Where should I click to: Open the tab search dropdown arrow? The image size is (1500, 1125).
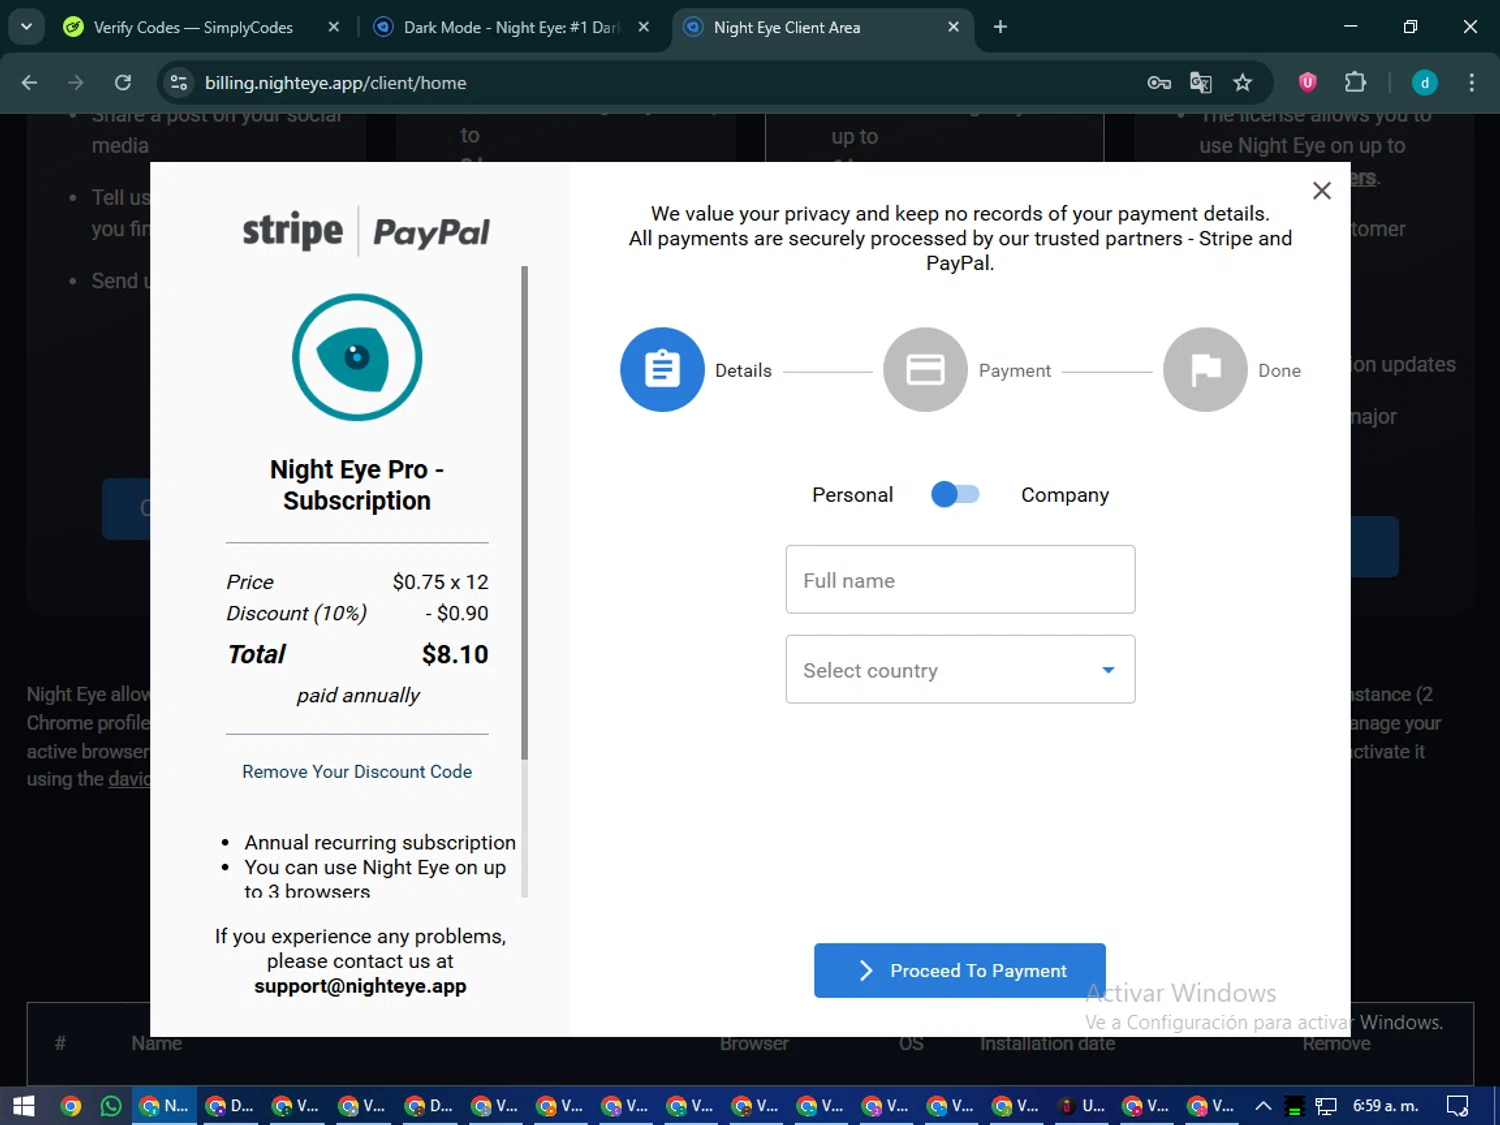26,27
